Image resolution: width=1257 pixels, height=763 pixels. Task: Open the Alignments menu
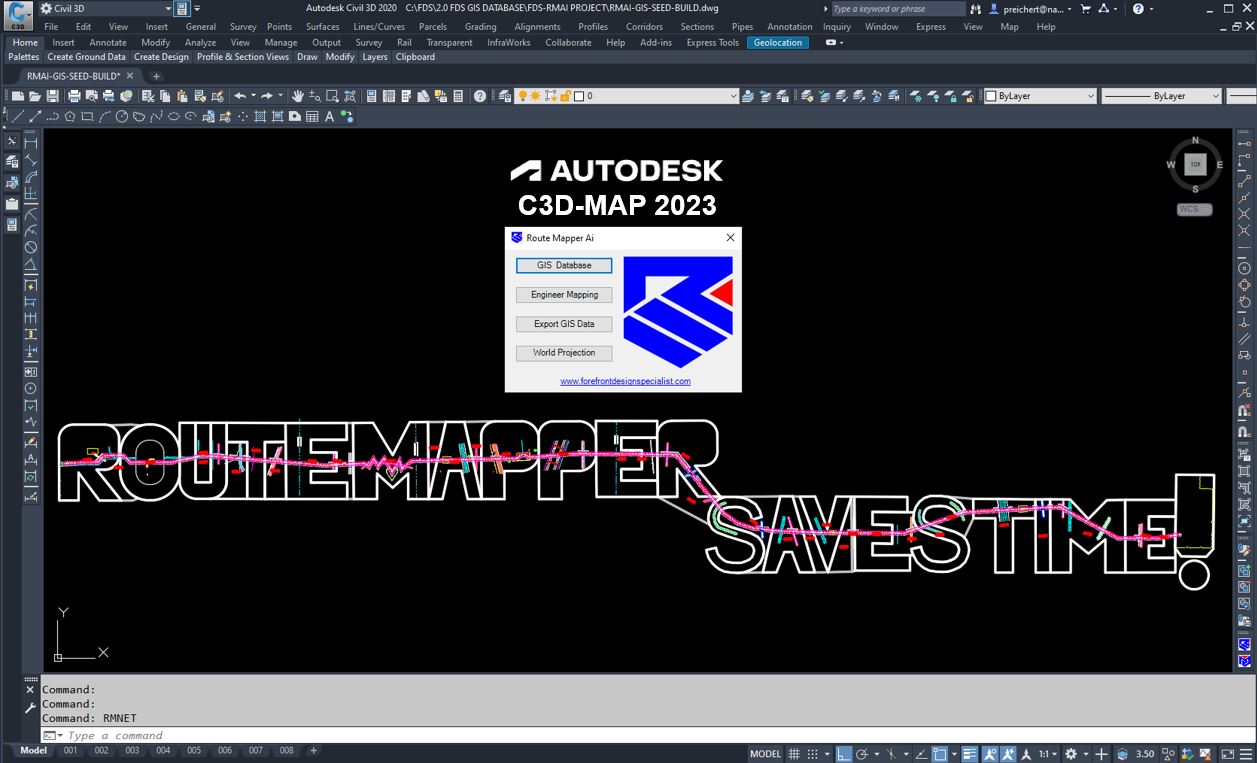[537, 27]
